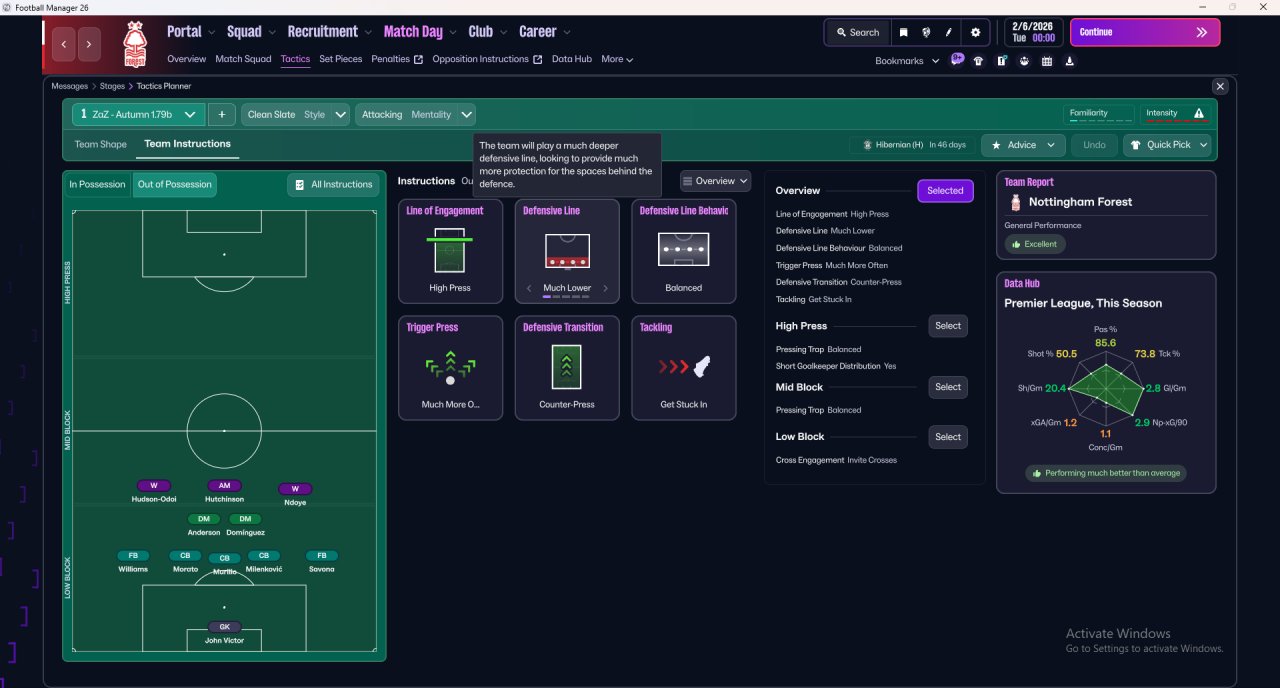
Task: Select Out of Possession toggle
Action: (x=175, y=184)
